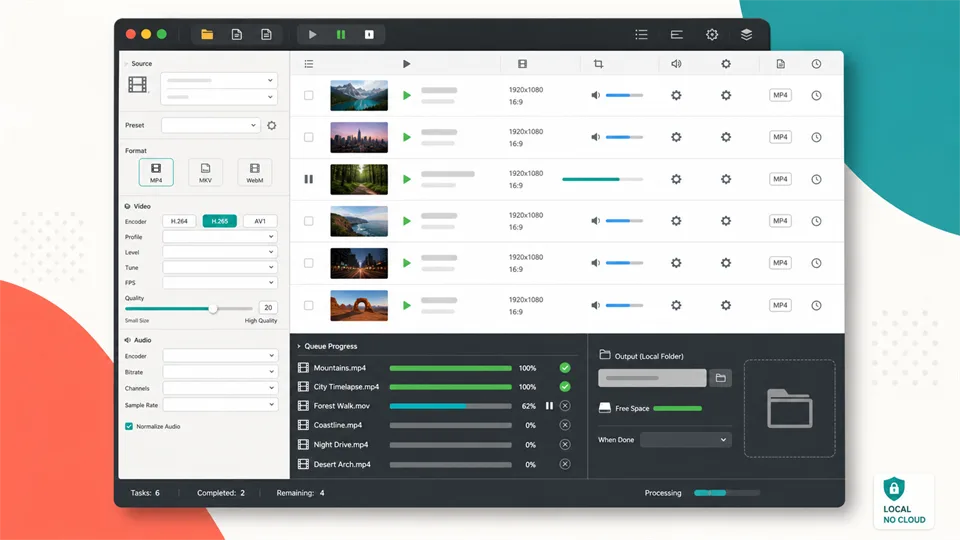Check the night road video row checkbox
The width and height of the screenshot is (960, 540).
tap(309, 263)
